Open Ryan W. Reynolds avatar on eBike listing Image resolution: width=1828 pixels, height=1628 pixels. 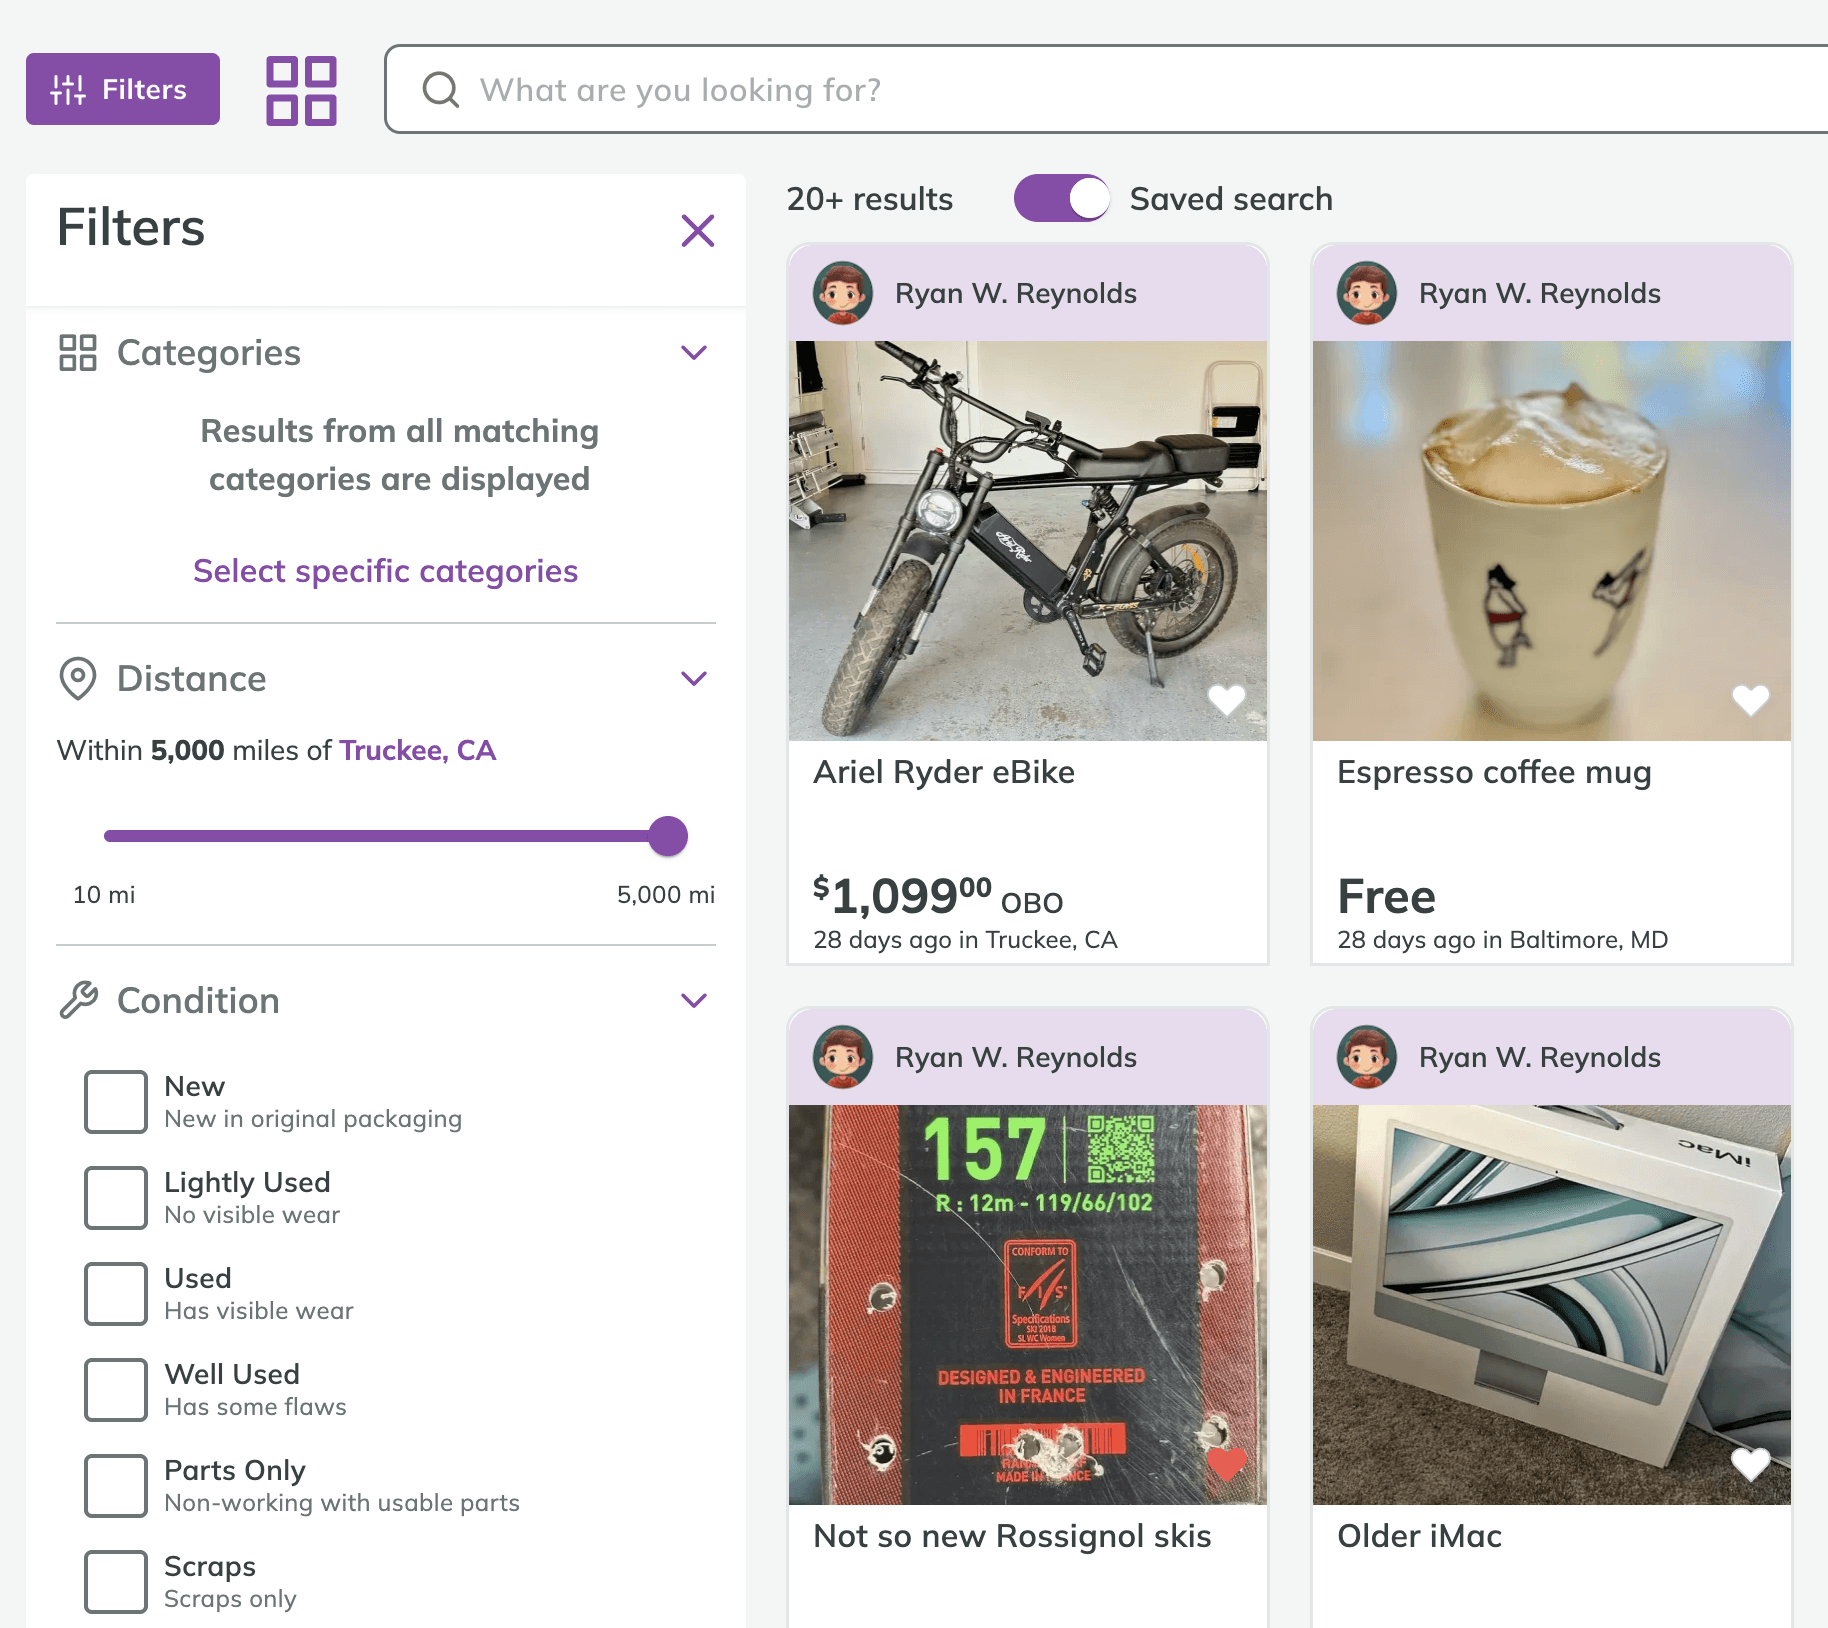pyautogui.click(x=843, y=293)
